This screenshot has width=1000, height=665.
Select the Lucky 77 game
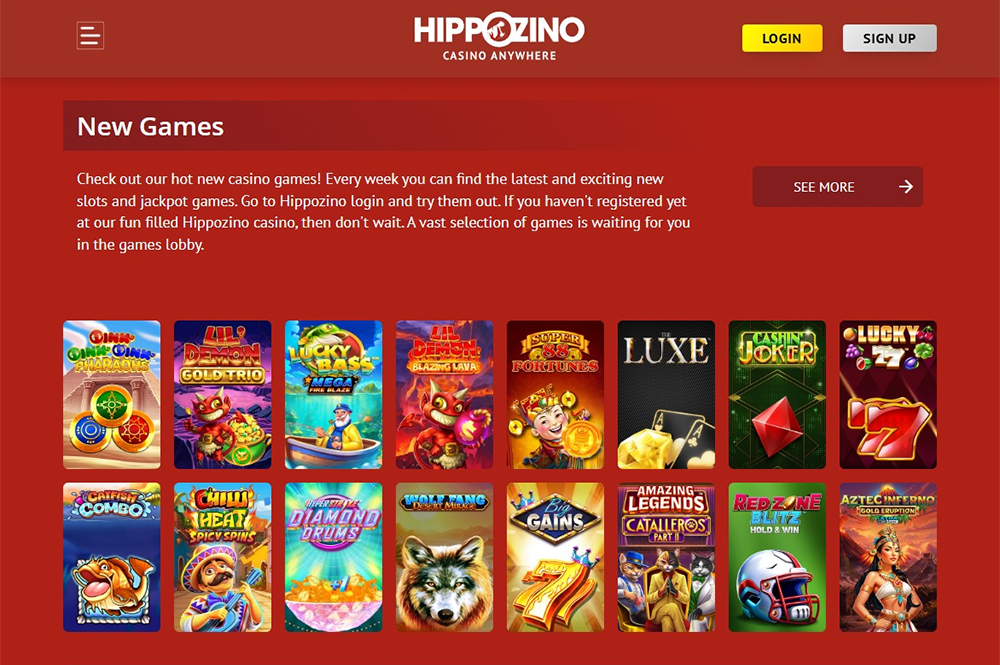pyautogui.click(x=888, y=395)
